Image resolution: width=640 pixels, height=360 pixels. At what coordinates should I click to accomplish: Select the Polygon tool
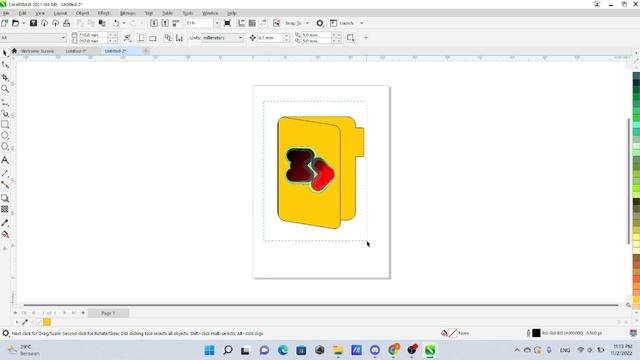click(x=5, y=146)
